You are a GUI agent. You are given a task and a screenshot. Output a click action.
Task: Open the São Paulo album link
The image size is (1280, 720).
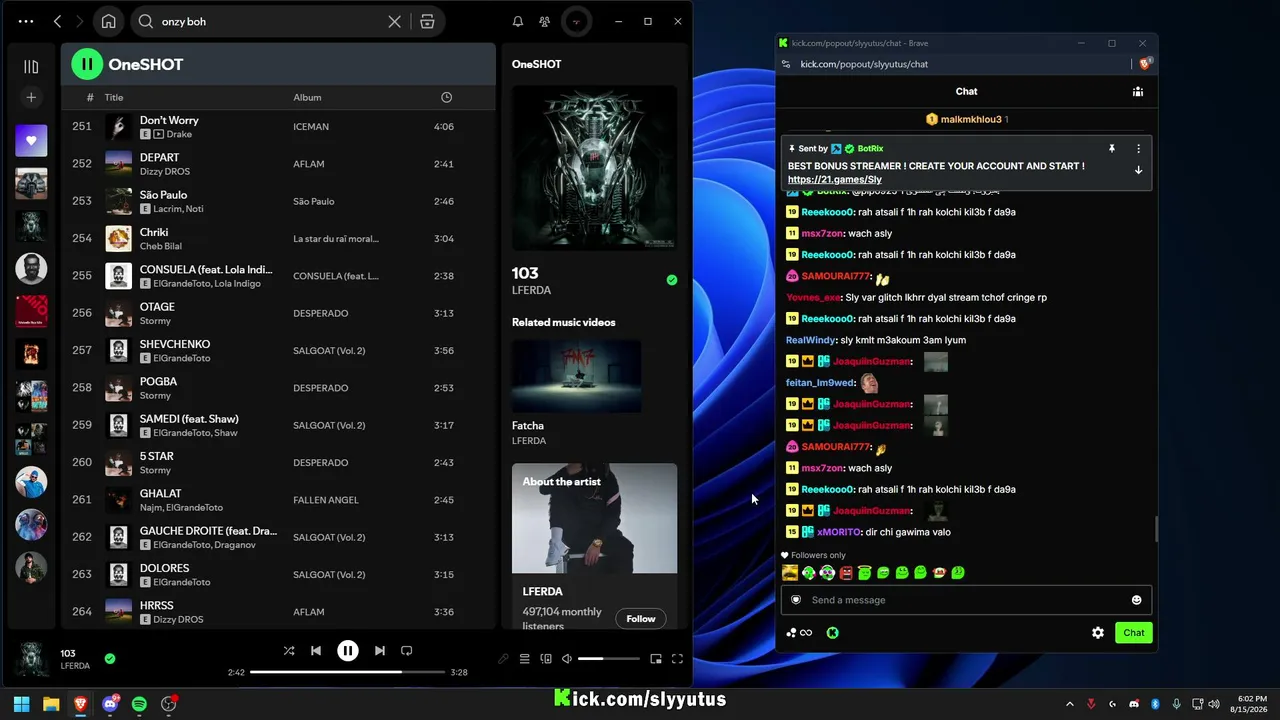pos(314,201)
